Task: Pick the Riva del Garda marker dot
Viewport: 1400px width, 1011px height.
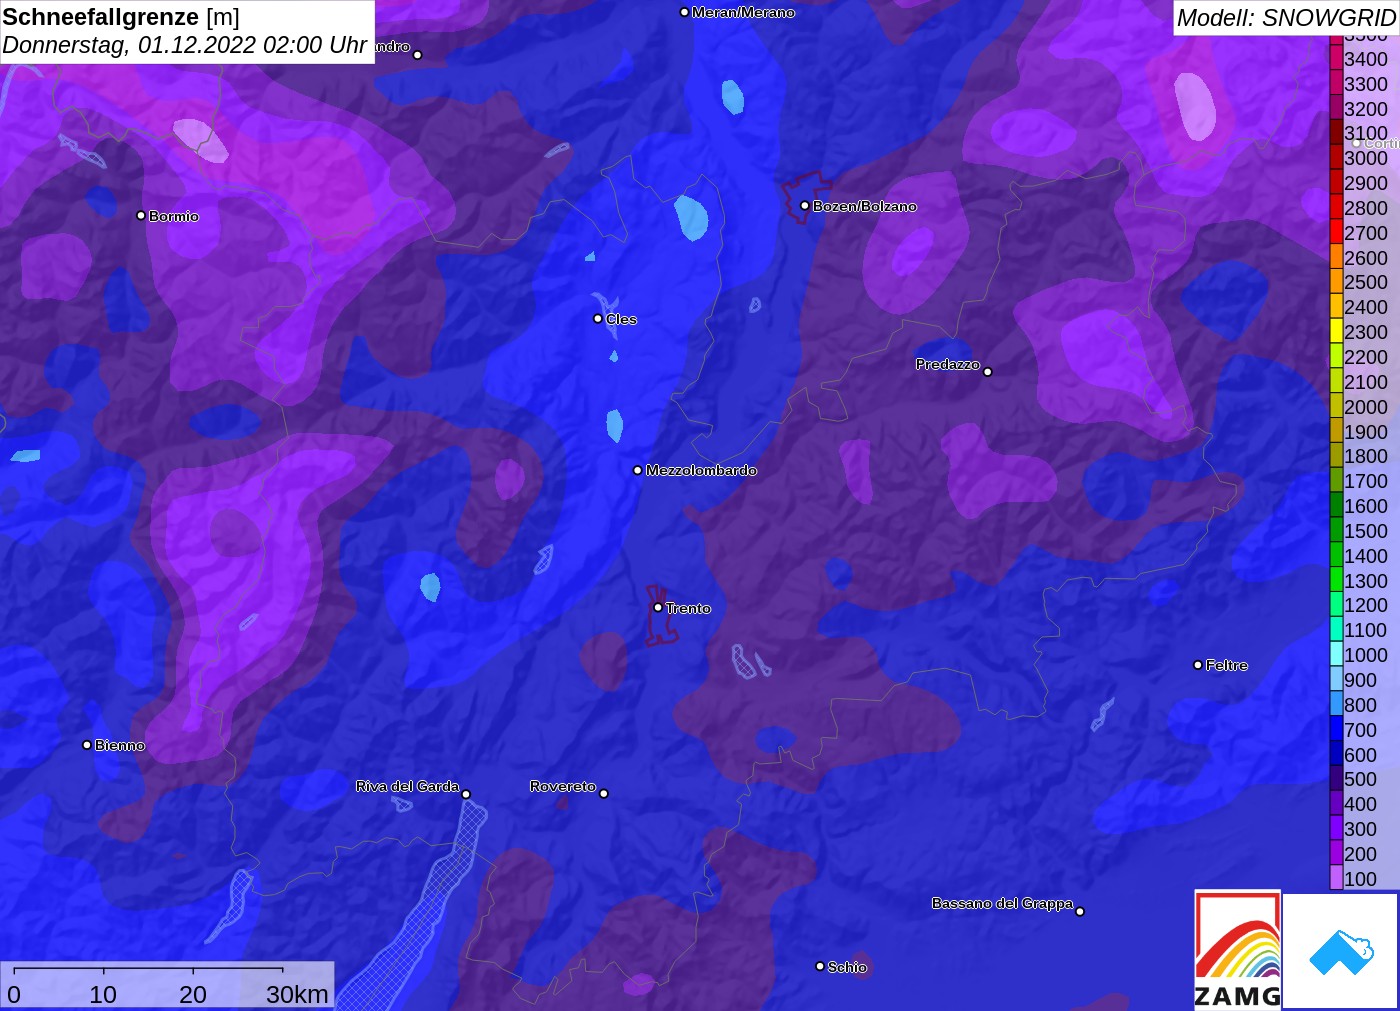Action: [466, 794]
